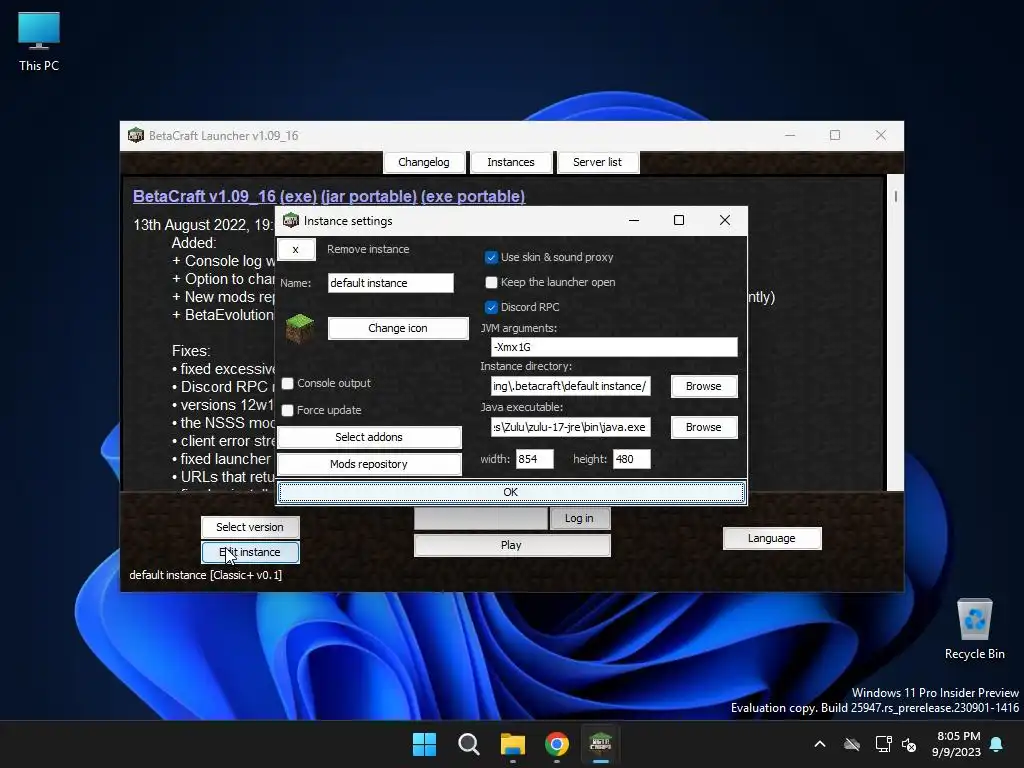1024x768 pixels.
Task: Maximize the BetaCraft Launcher window
Action: tap(835, 135)
